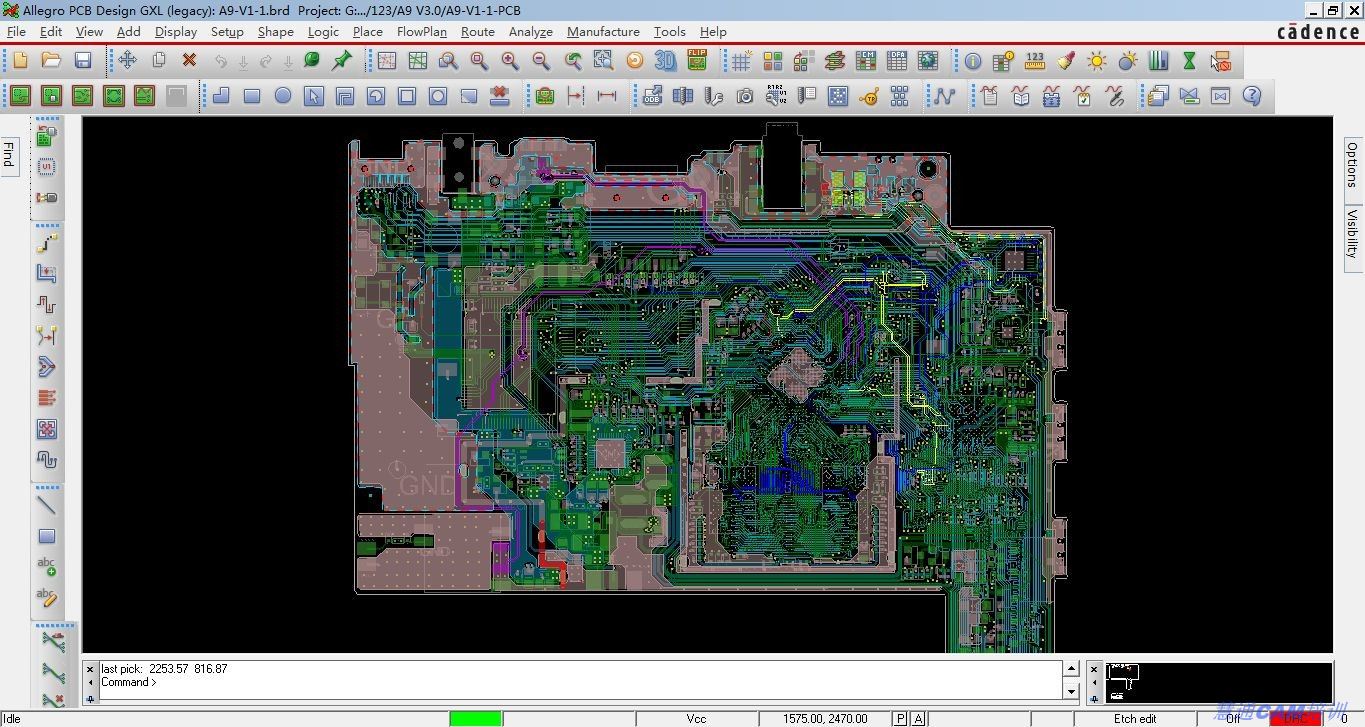The height and width of the screenshot is (727, 1365).
Task: Click the Help question mark icon
Action: (1251, 96)
